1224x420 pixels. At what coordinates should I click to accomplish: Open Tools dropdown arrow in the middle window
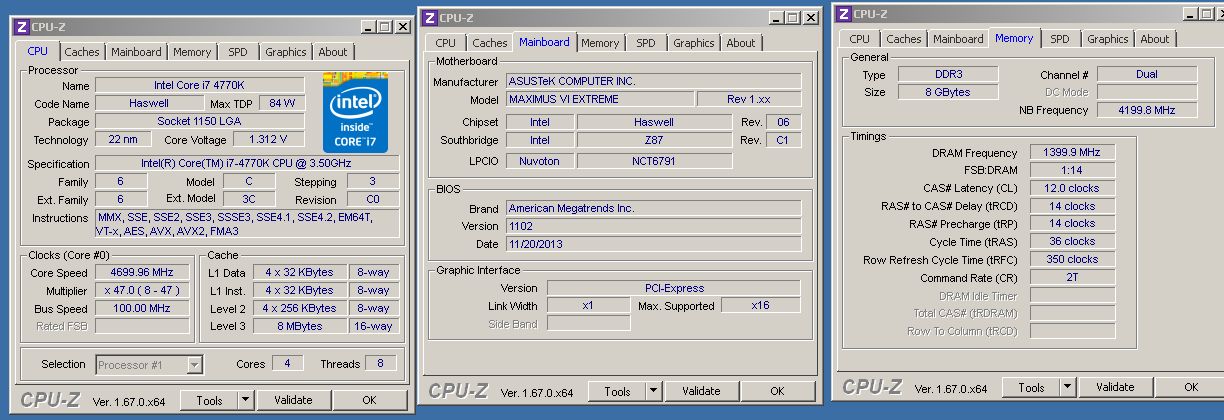click(653, 391)
